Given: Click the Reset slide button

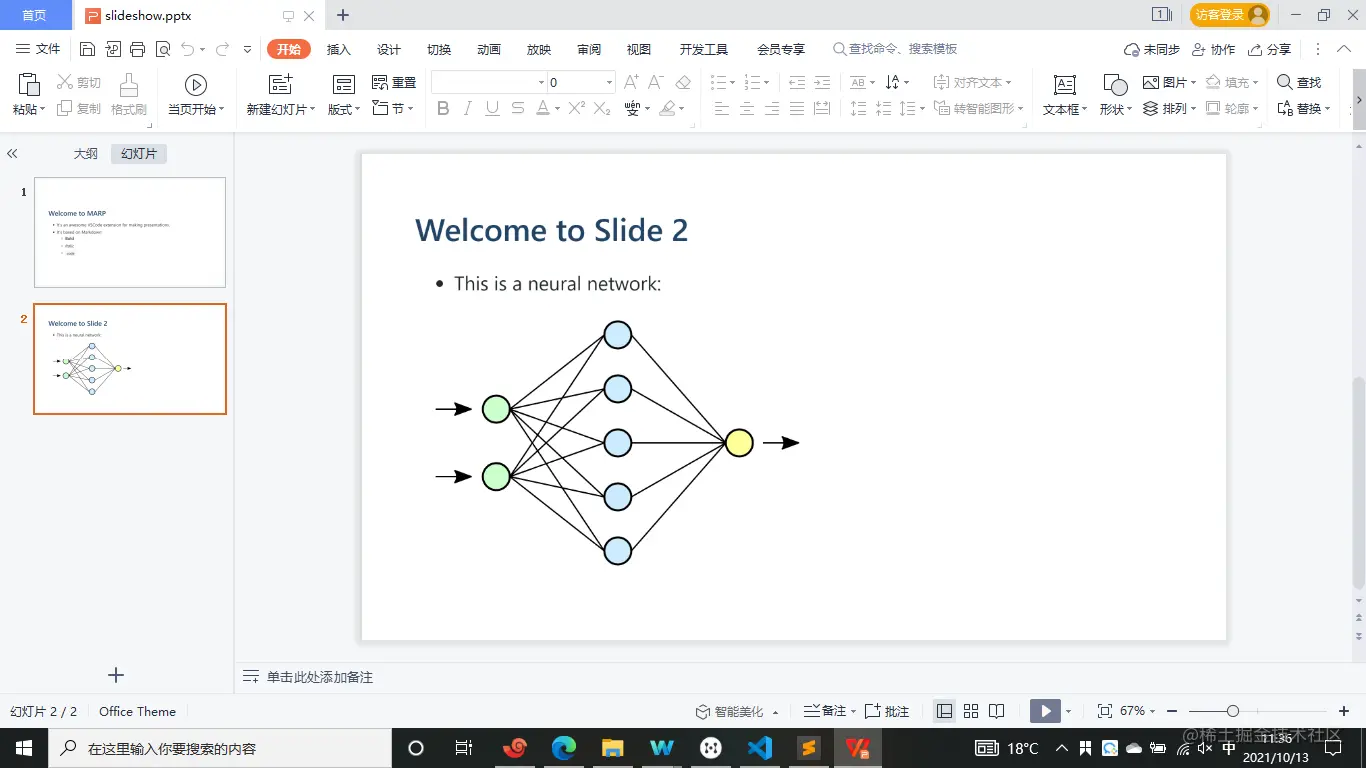Looking at the screenshot, I should click(394, 82).
